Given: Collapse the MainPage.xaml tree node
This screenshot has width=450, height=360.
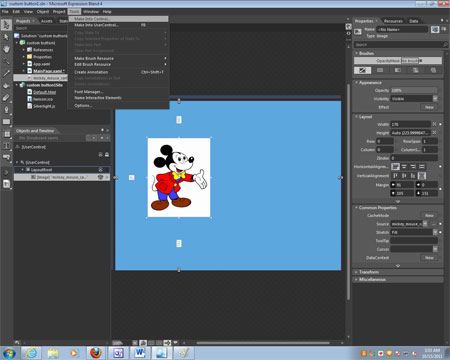Looking at the screenshot, I should pyautogui.click(x=24, y=71).
